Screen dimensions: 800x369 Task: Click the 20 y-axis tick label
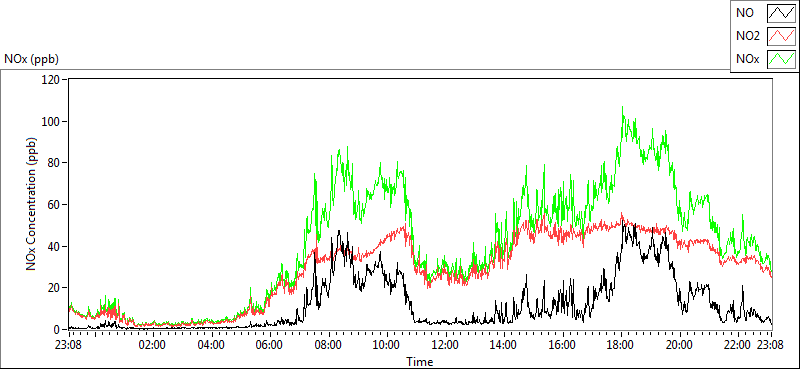coord(55,288)
